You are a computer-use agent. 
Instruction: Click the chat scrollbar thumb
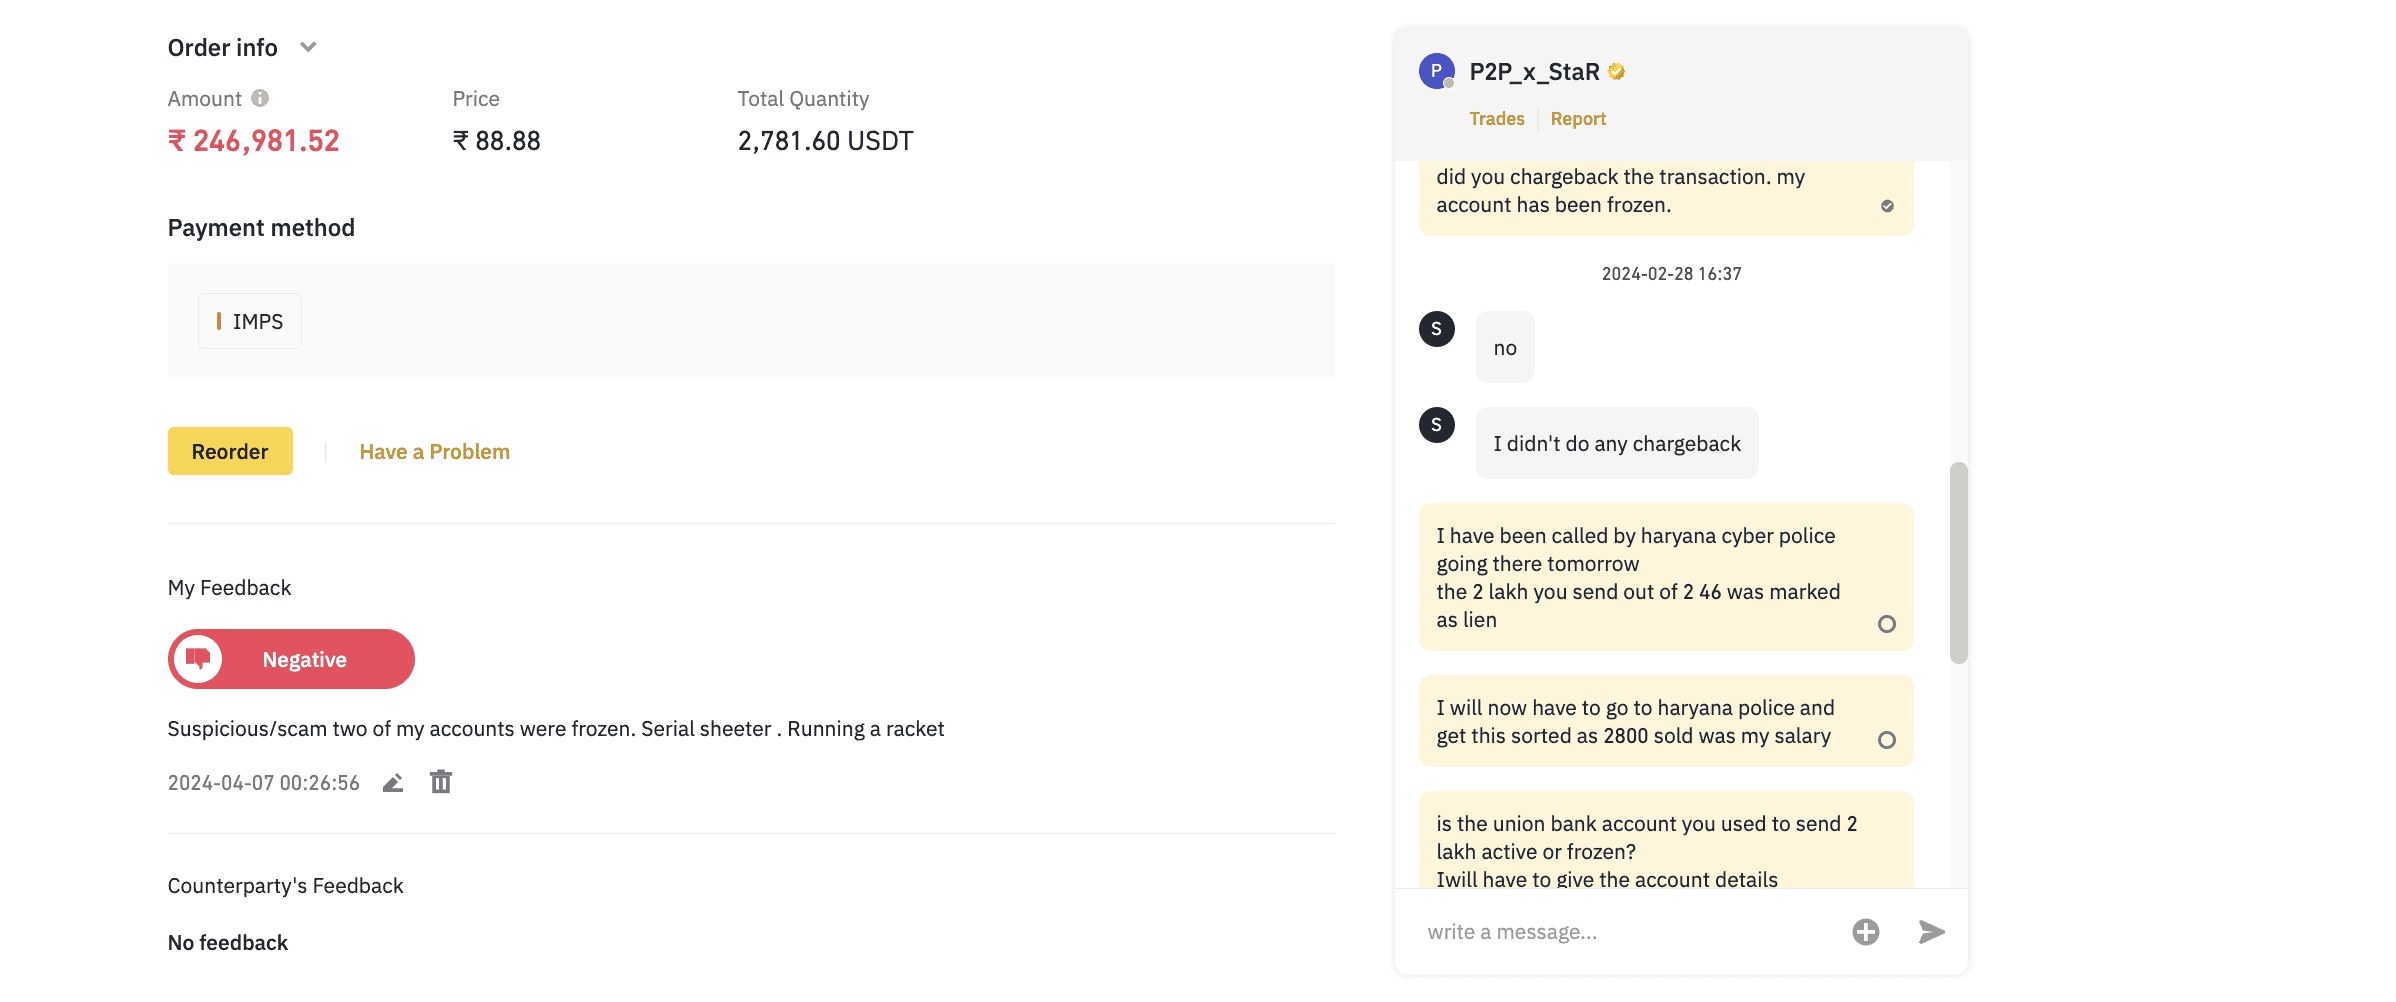pyautogui.click(x=1958, y=562)
